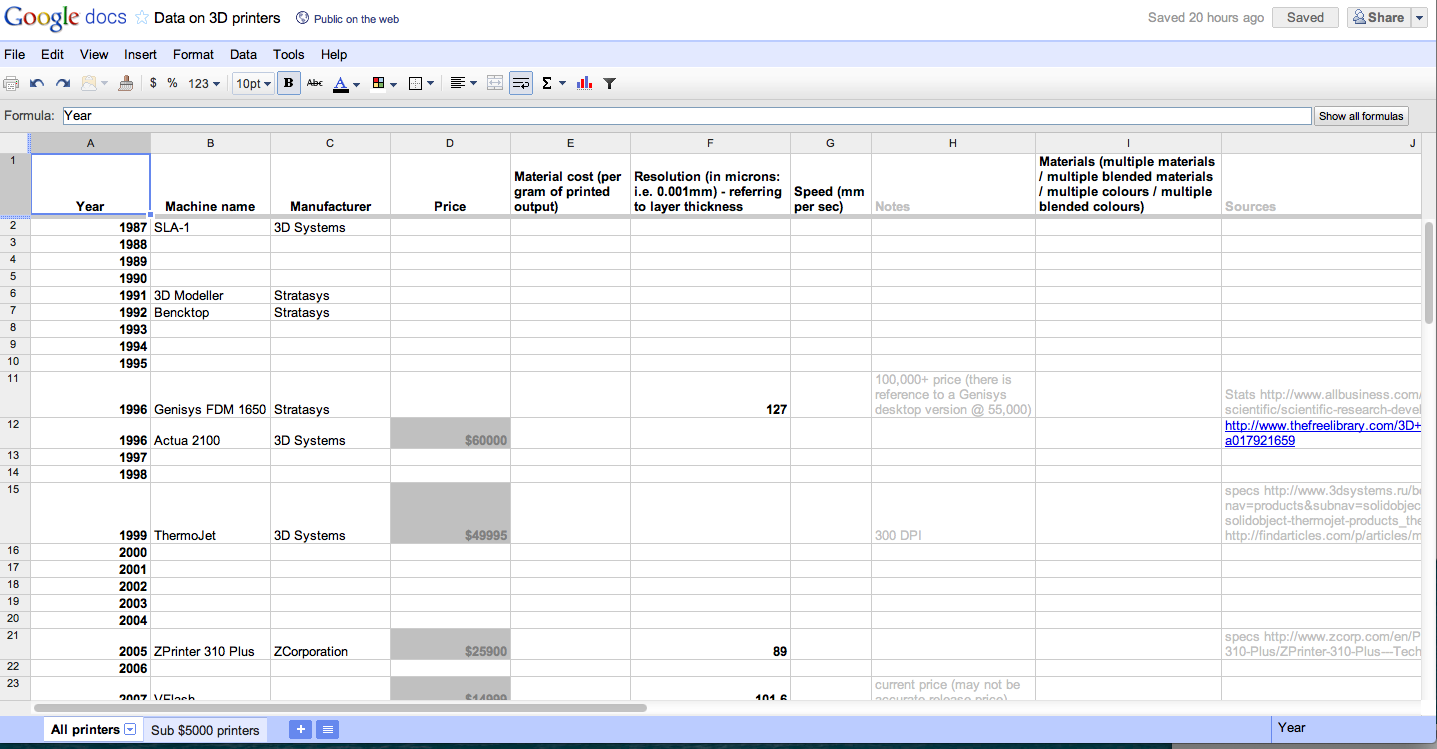Open the thefreelibrary.com link in row 12
Screen dimensions: 1437x749
[1323, 433]
